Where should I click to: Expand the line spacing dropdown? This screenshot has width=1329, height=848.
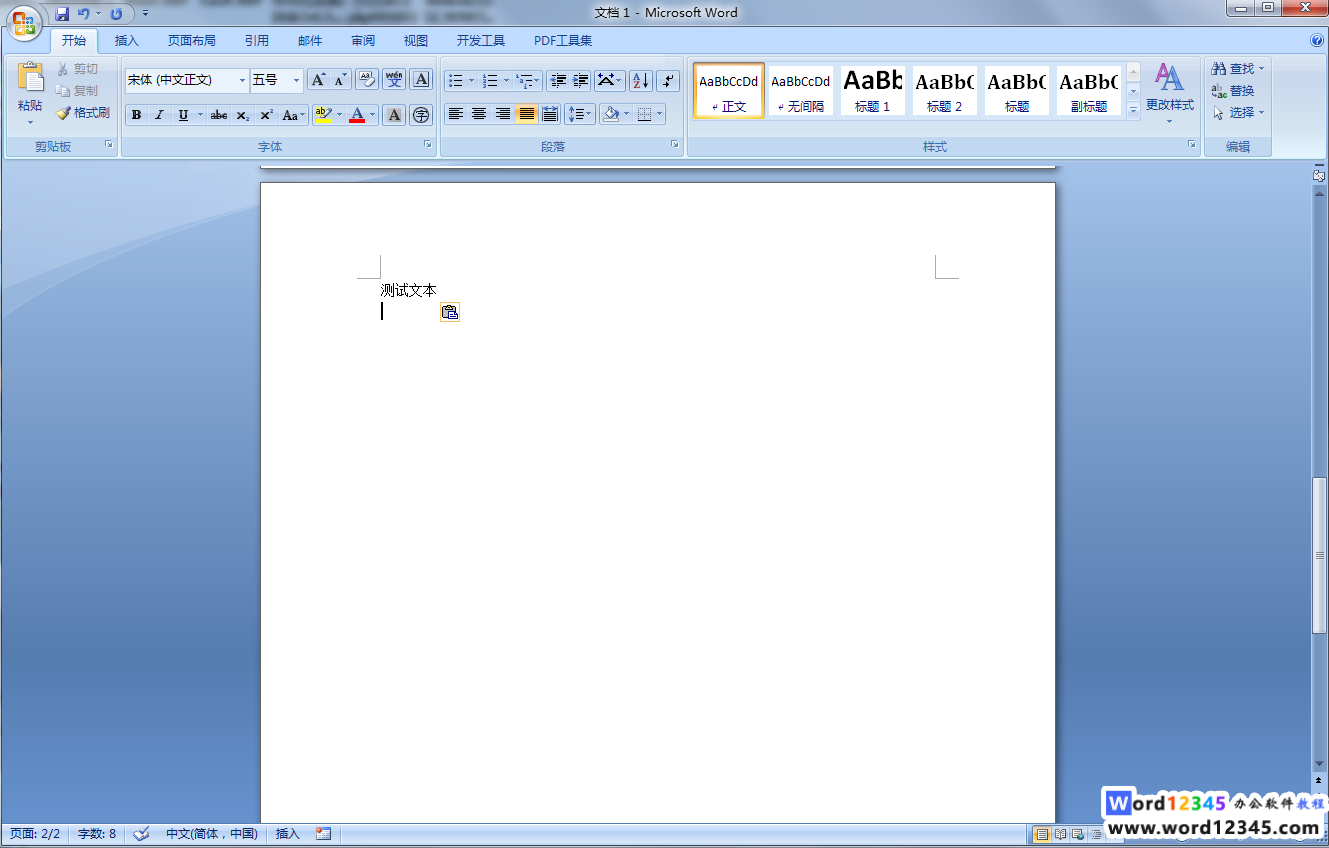click(x=588, y=114)
